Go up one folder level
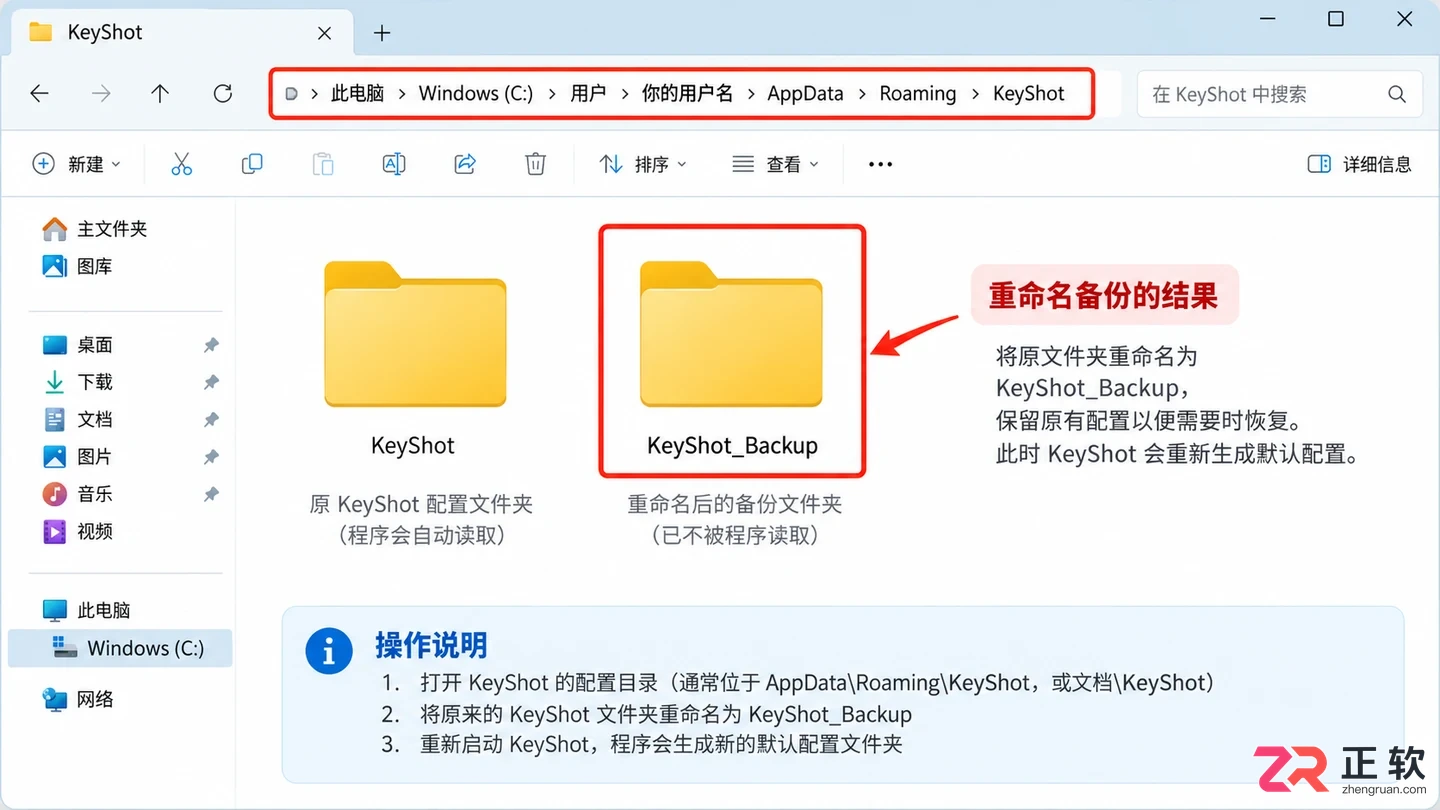Screen dimensions: 1440x810 (x=160, y=94)
